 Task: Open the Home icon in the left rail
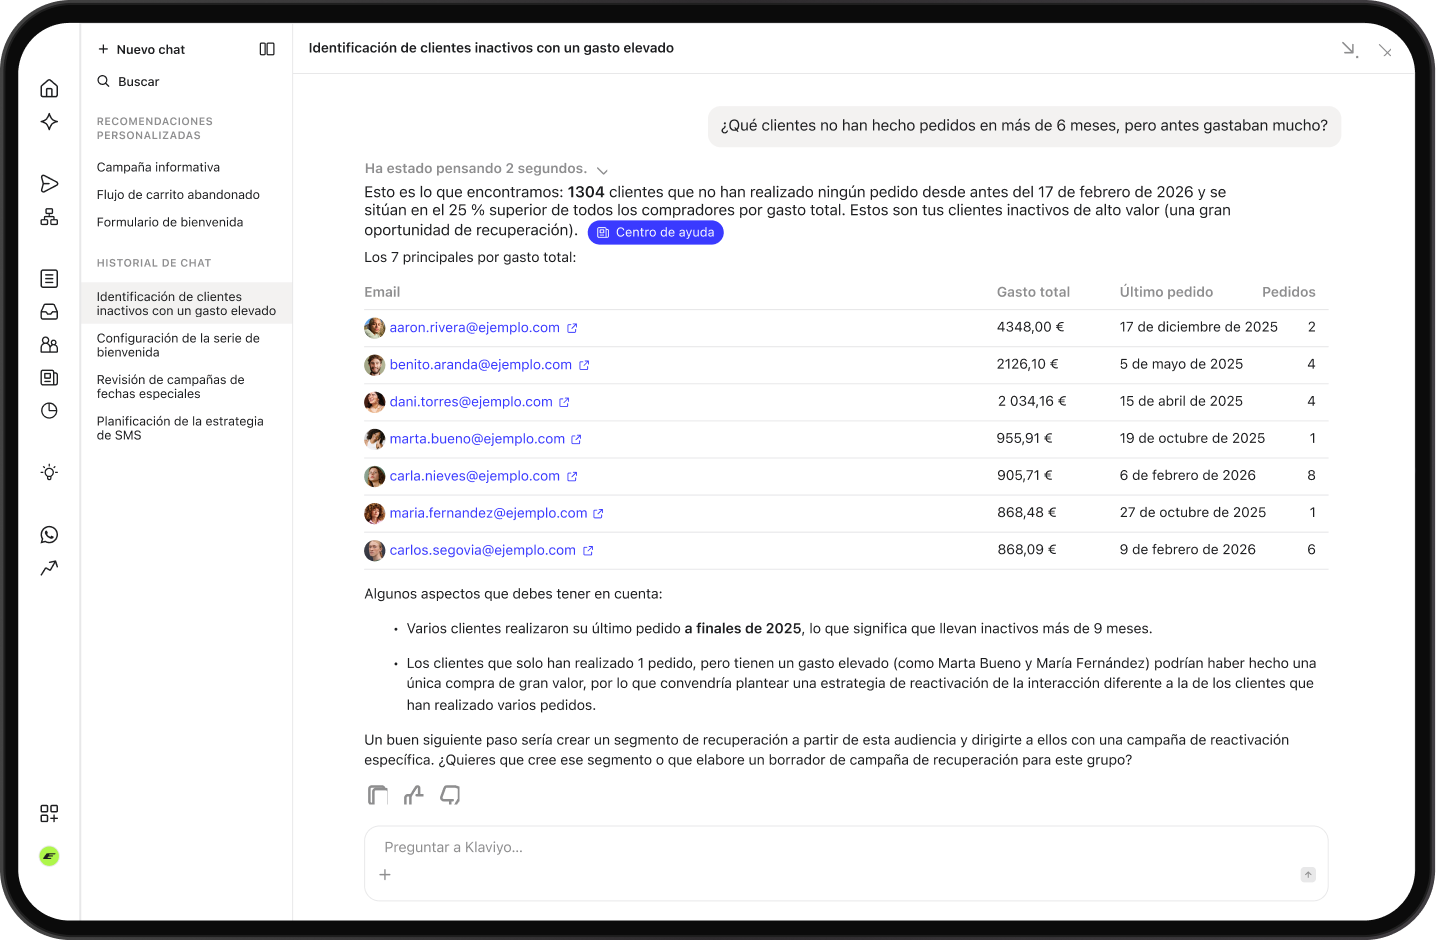point(49,89)
